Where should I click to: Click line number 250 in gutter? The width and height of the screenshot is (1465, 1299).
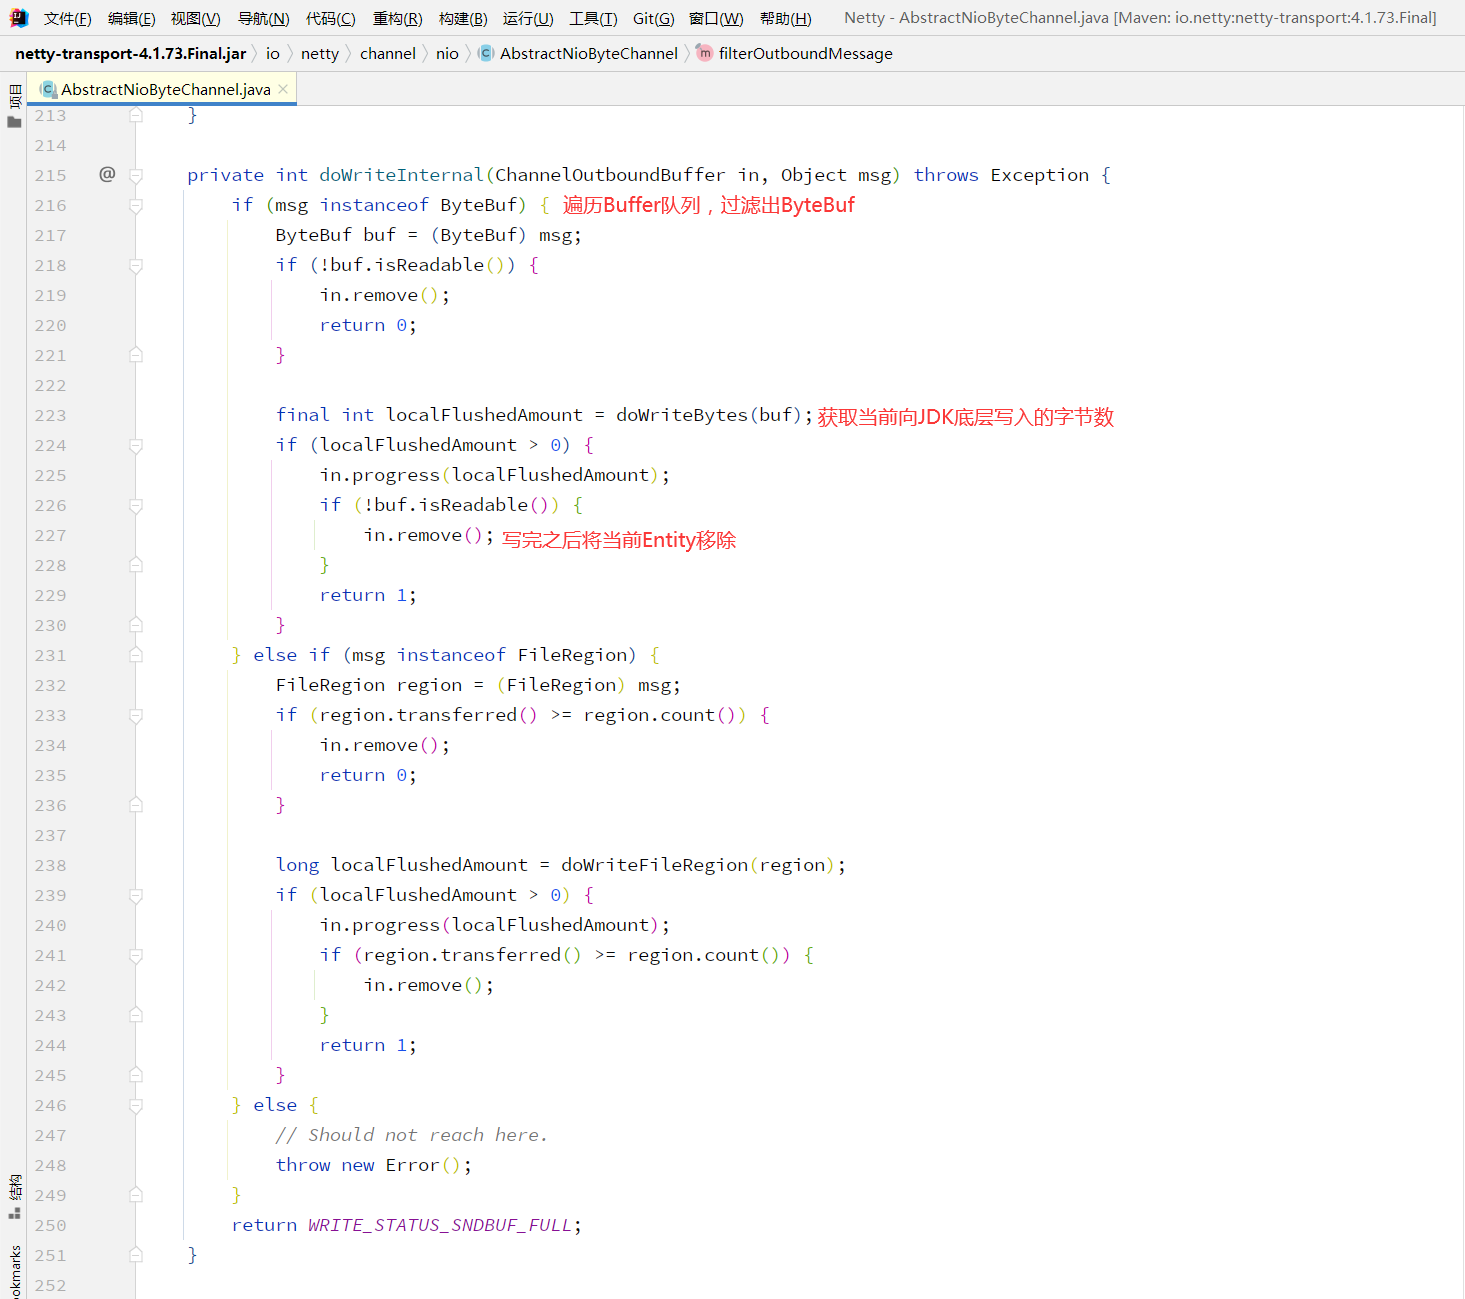[50, 1225]
